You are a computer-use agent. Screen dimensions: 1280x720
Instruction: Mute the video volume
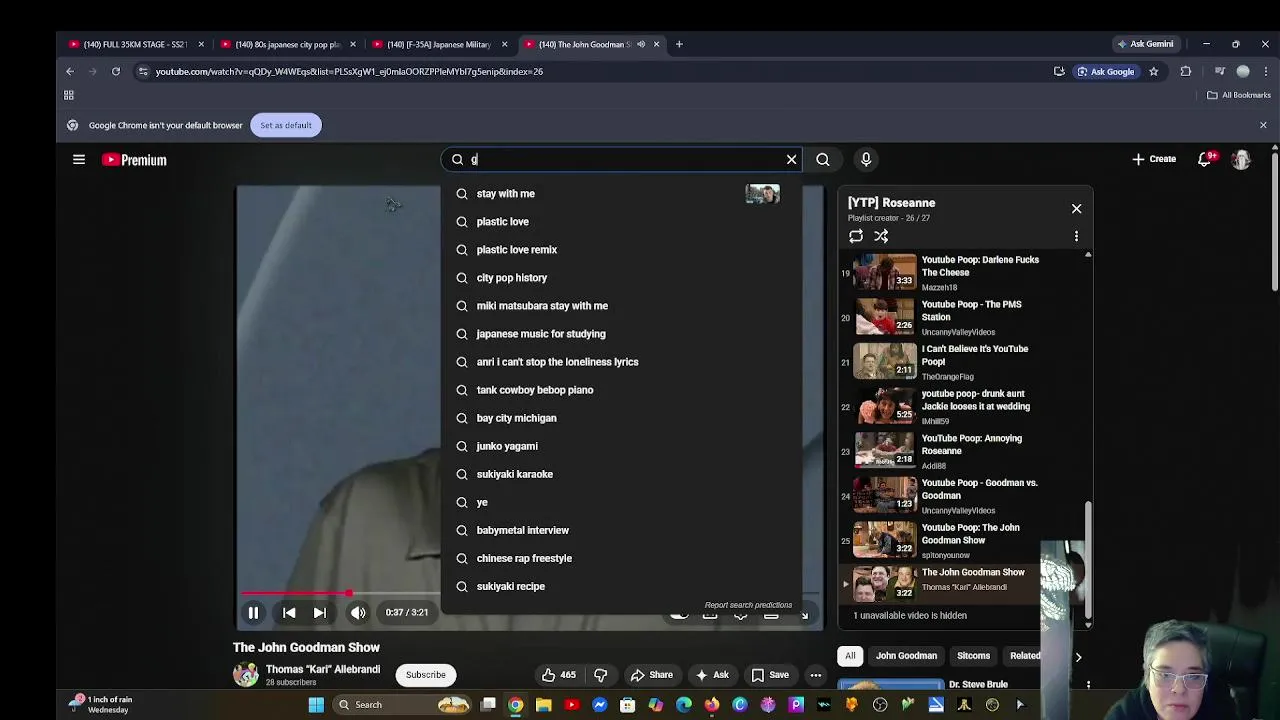coord(358,613)
